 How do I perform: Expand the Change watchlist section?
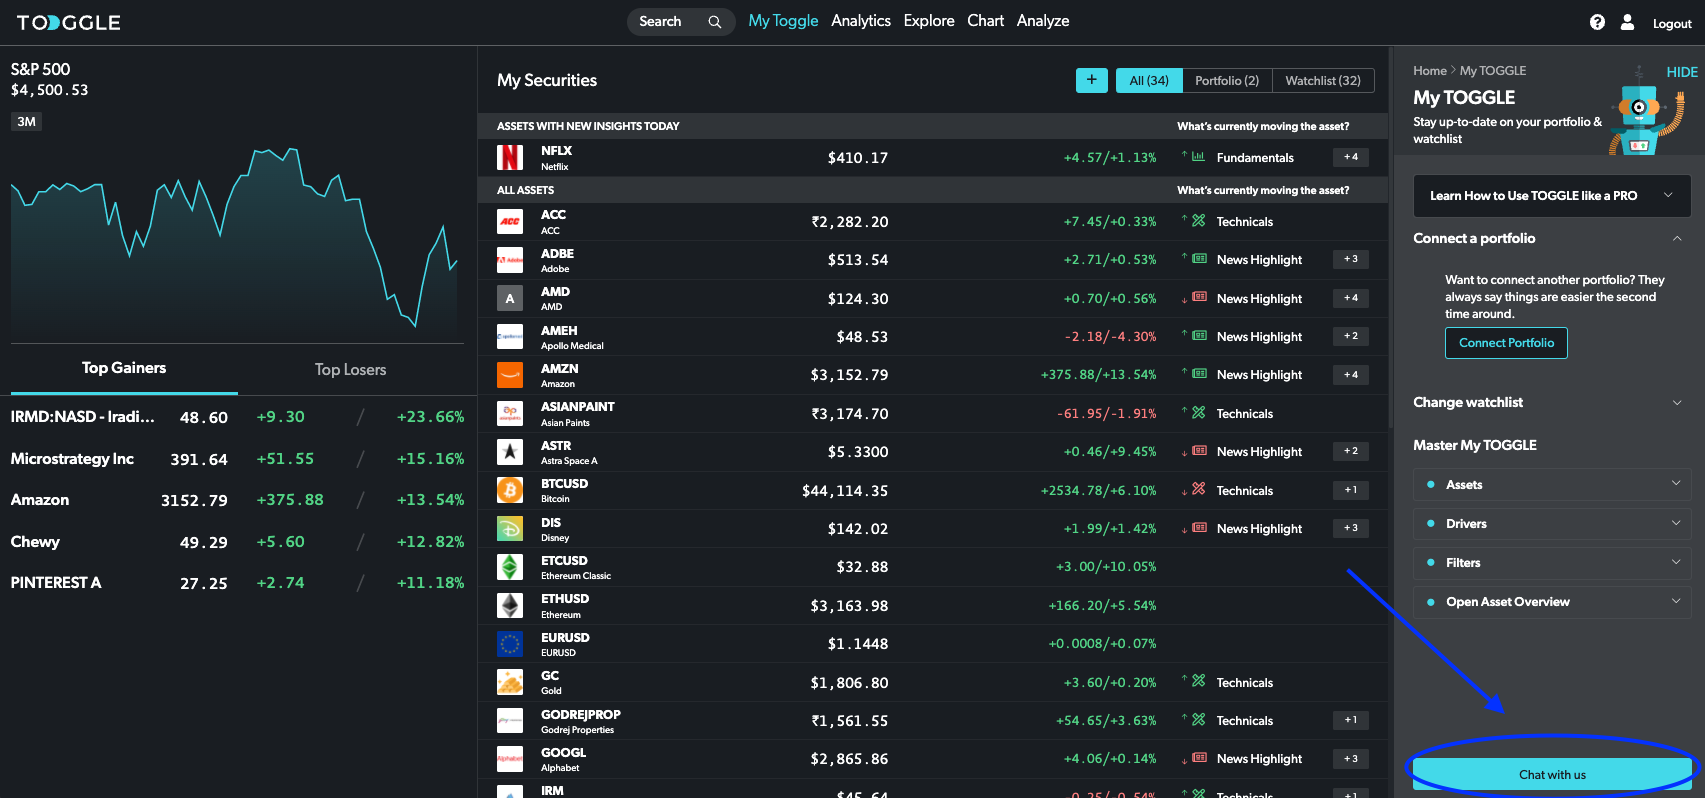pyautogui.click(x=1677, y=402)
